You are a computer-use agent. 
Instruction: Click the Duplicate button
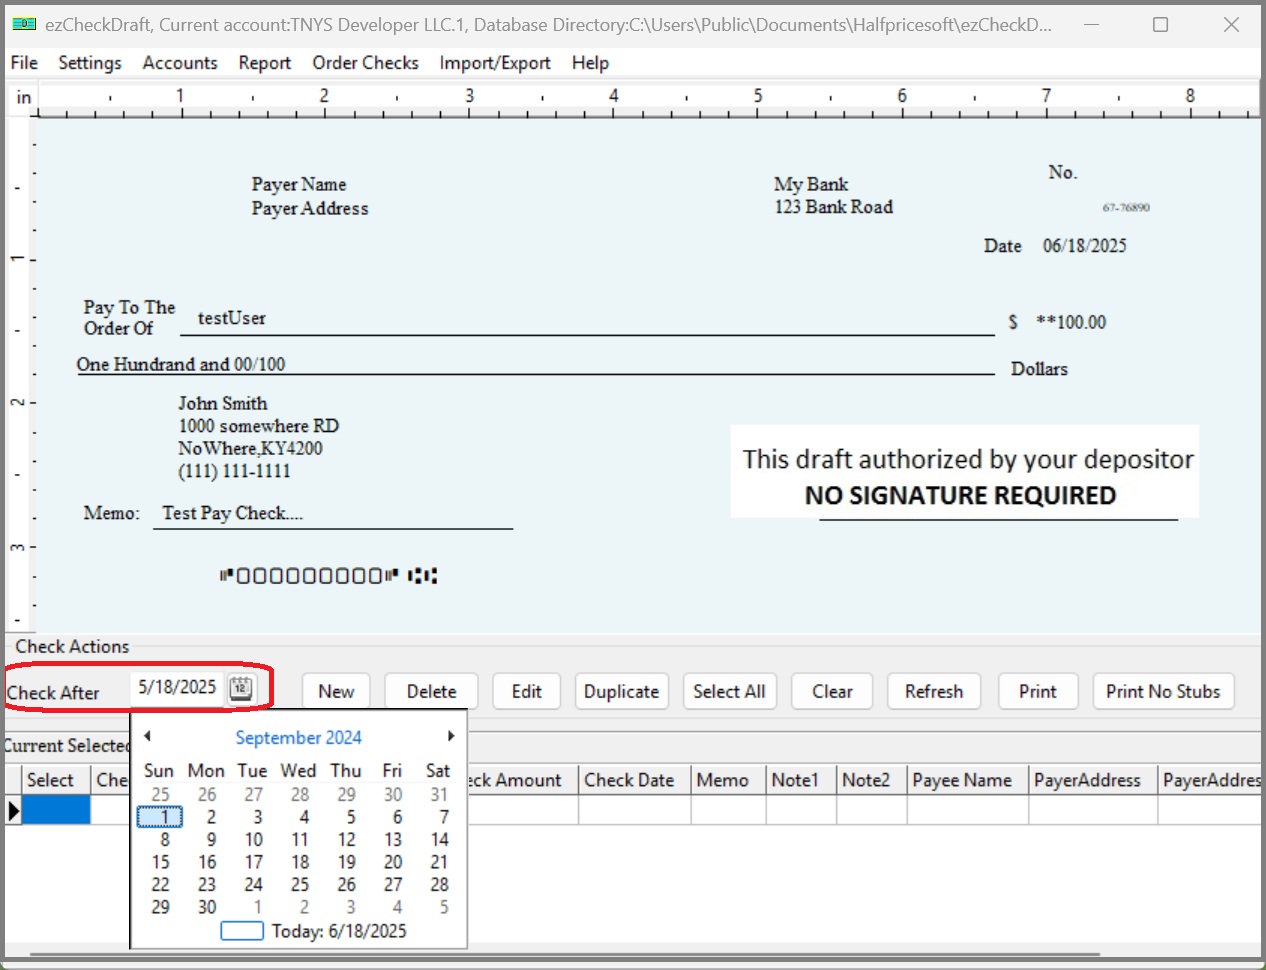621,691
